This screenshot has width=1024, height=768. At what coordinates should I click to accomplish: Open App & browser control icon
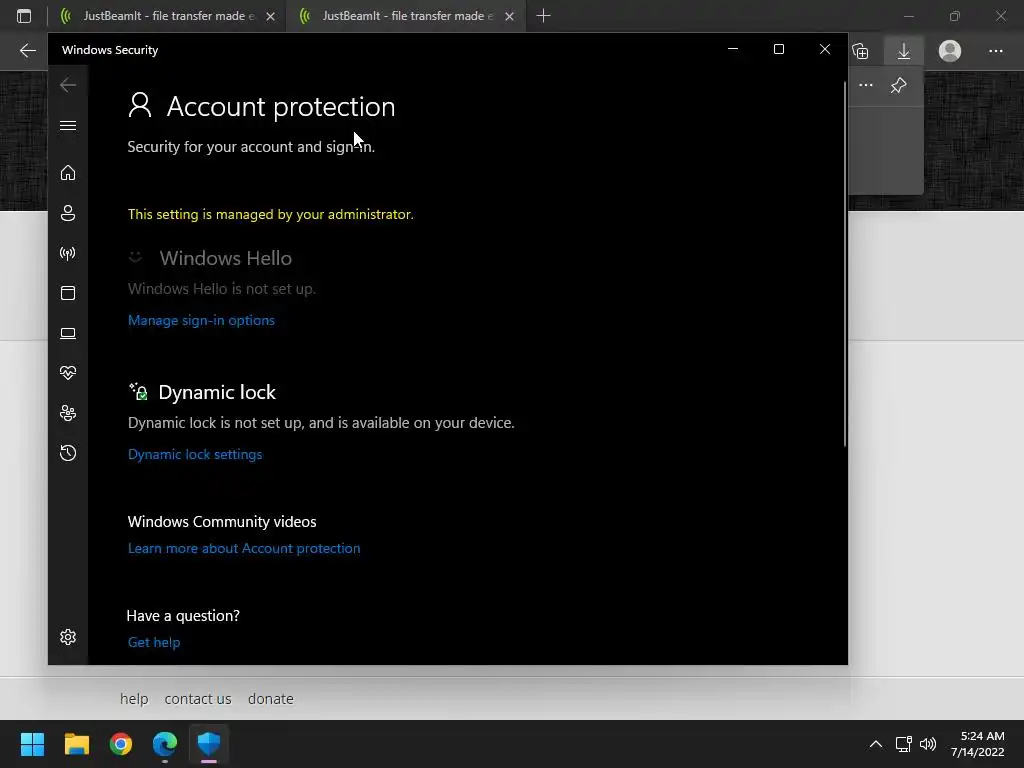68,293
